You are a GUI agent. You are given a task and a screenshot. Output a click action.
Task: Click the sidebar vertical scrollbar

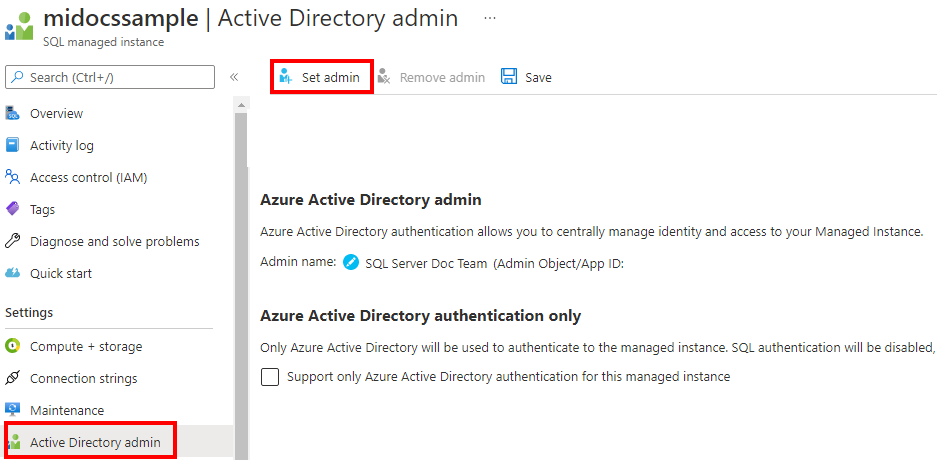pyautogui.click(x=241, y=287)
